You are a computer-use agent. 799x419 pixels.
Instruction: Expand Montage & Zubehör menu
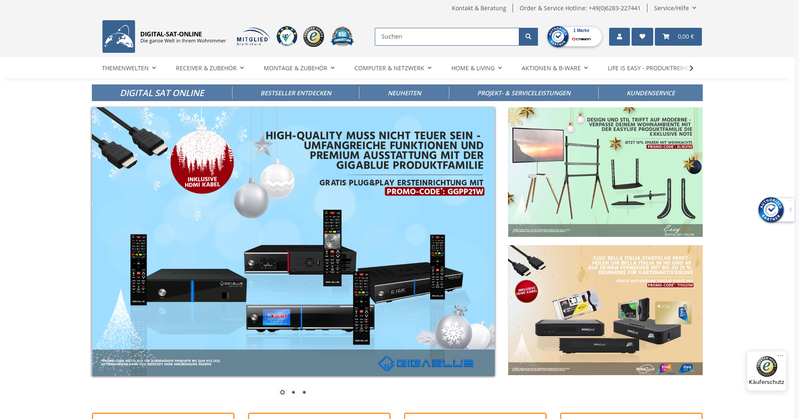click(299, 68)
